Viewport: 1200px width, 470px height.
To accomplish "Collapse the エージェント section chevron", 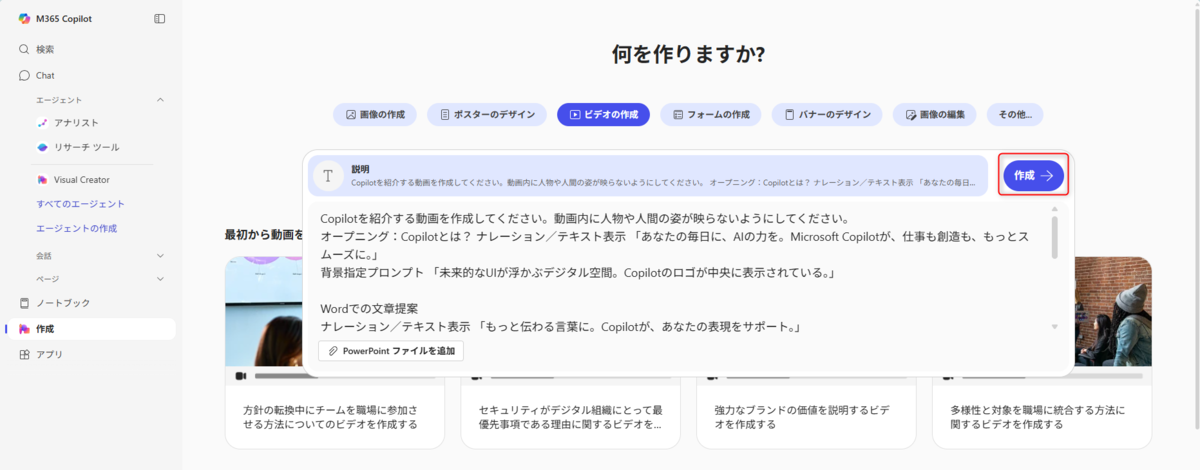I will [161, 100].
